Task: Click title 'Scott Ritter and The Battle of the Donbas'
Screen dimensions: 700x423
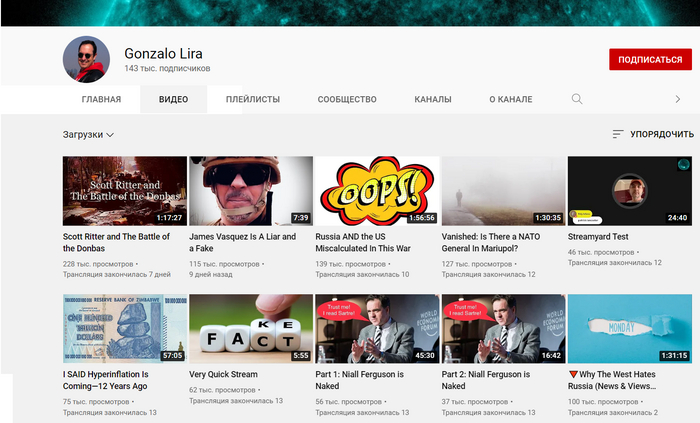Action: coord(116,242)
